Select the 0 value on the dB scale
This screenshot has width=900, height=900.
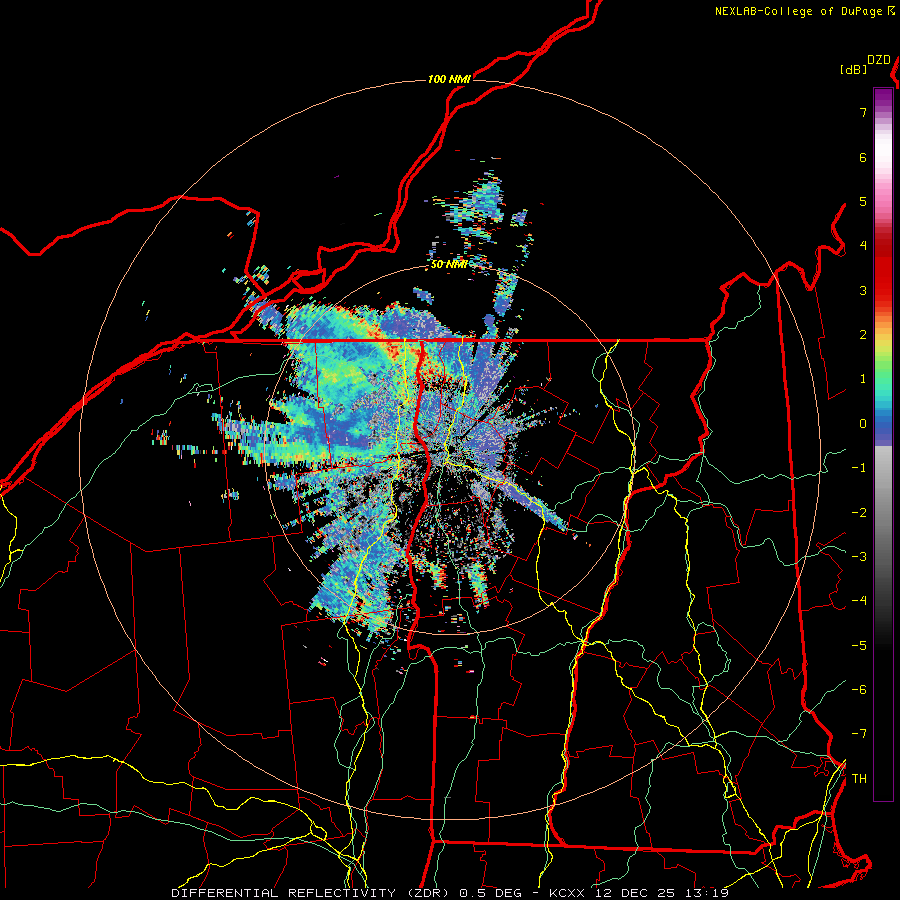coord(863,424)
